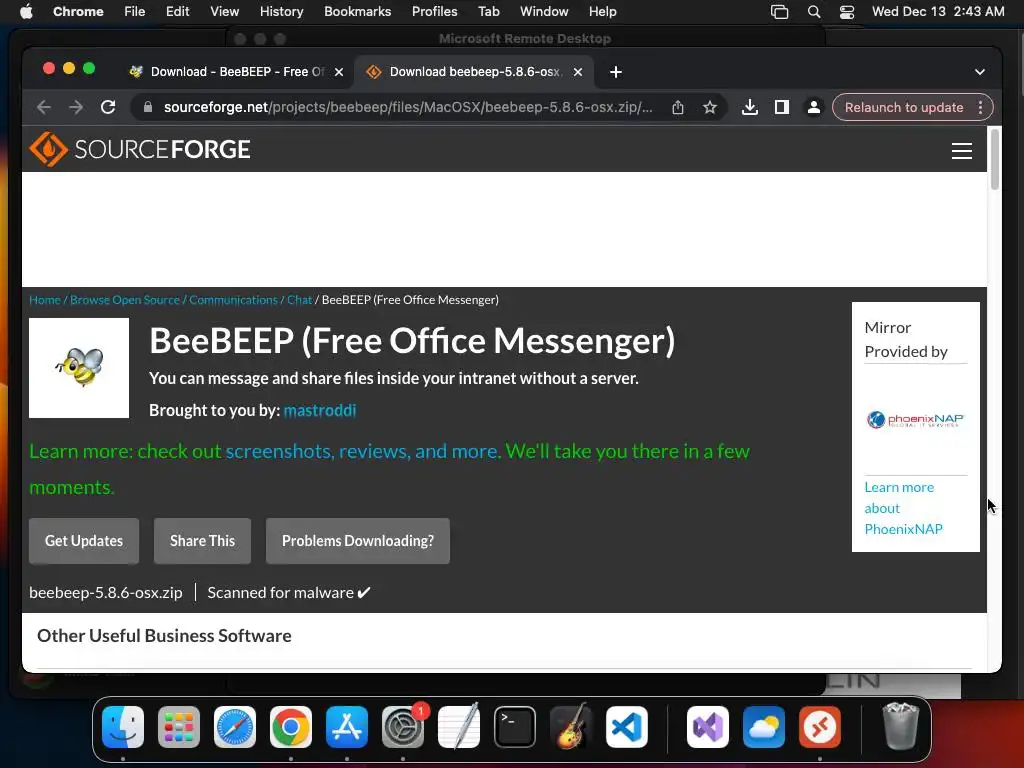Open GarageBand from the dock
The image size is (1024, 768).
tap(571, 727)
